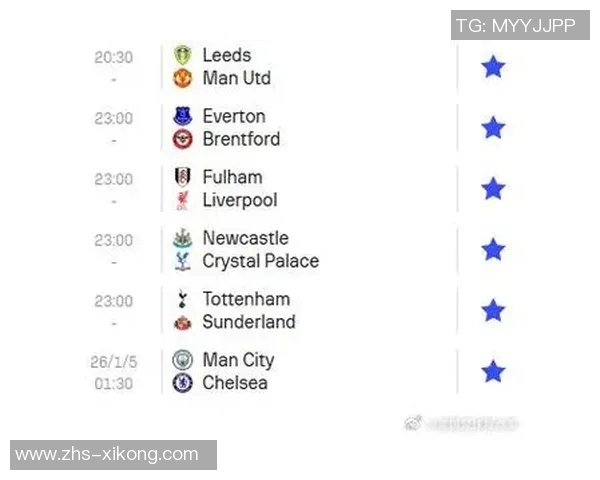This screenshot has width=600, height=480.
Task: Click the Tottenham club crest icon
Action: click(182, 300)
